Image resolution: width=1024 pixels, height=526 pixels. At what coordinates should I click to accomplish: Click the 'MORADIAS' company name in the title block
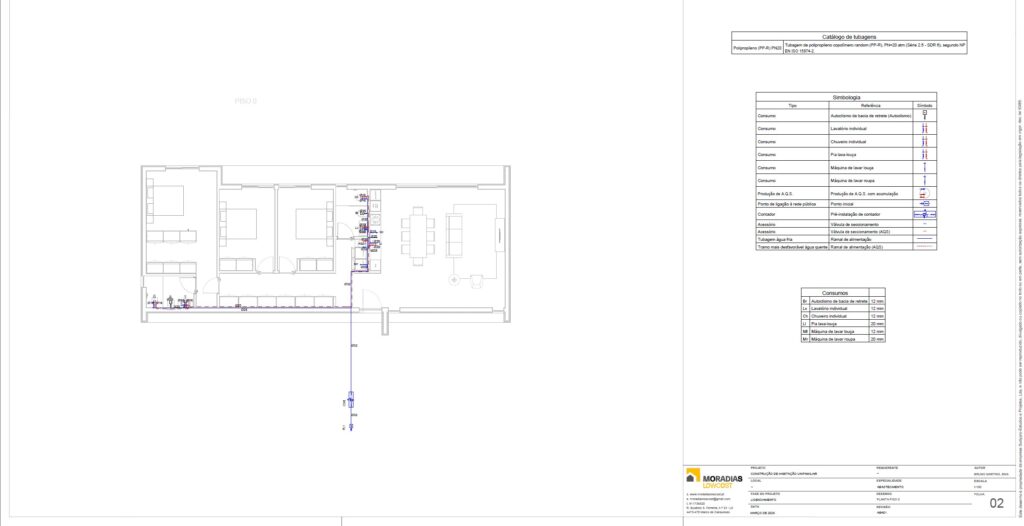coord(722,479)
